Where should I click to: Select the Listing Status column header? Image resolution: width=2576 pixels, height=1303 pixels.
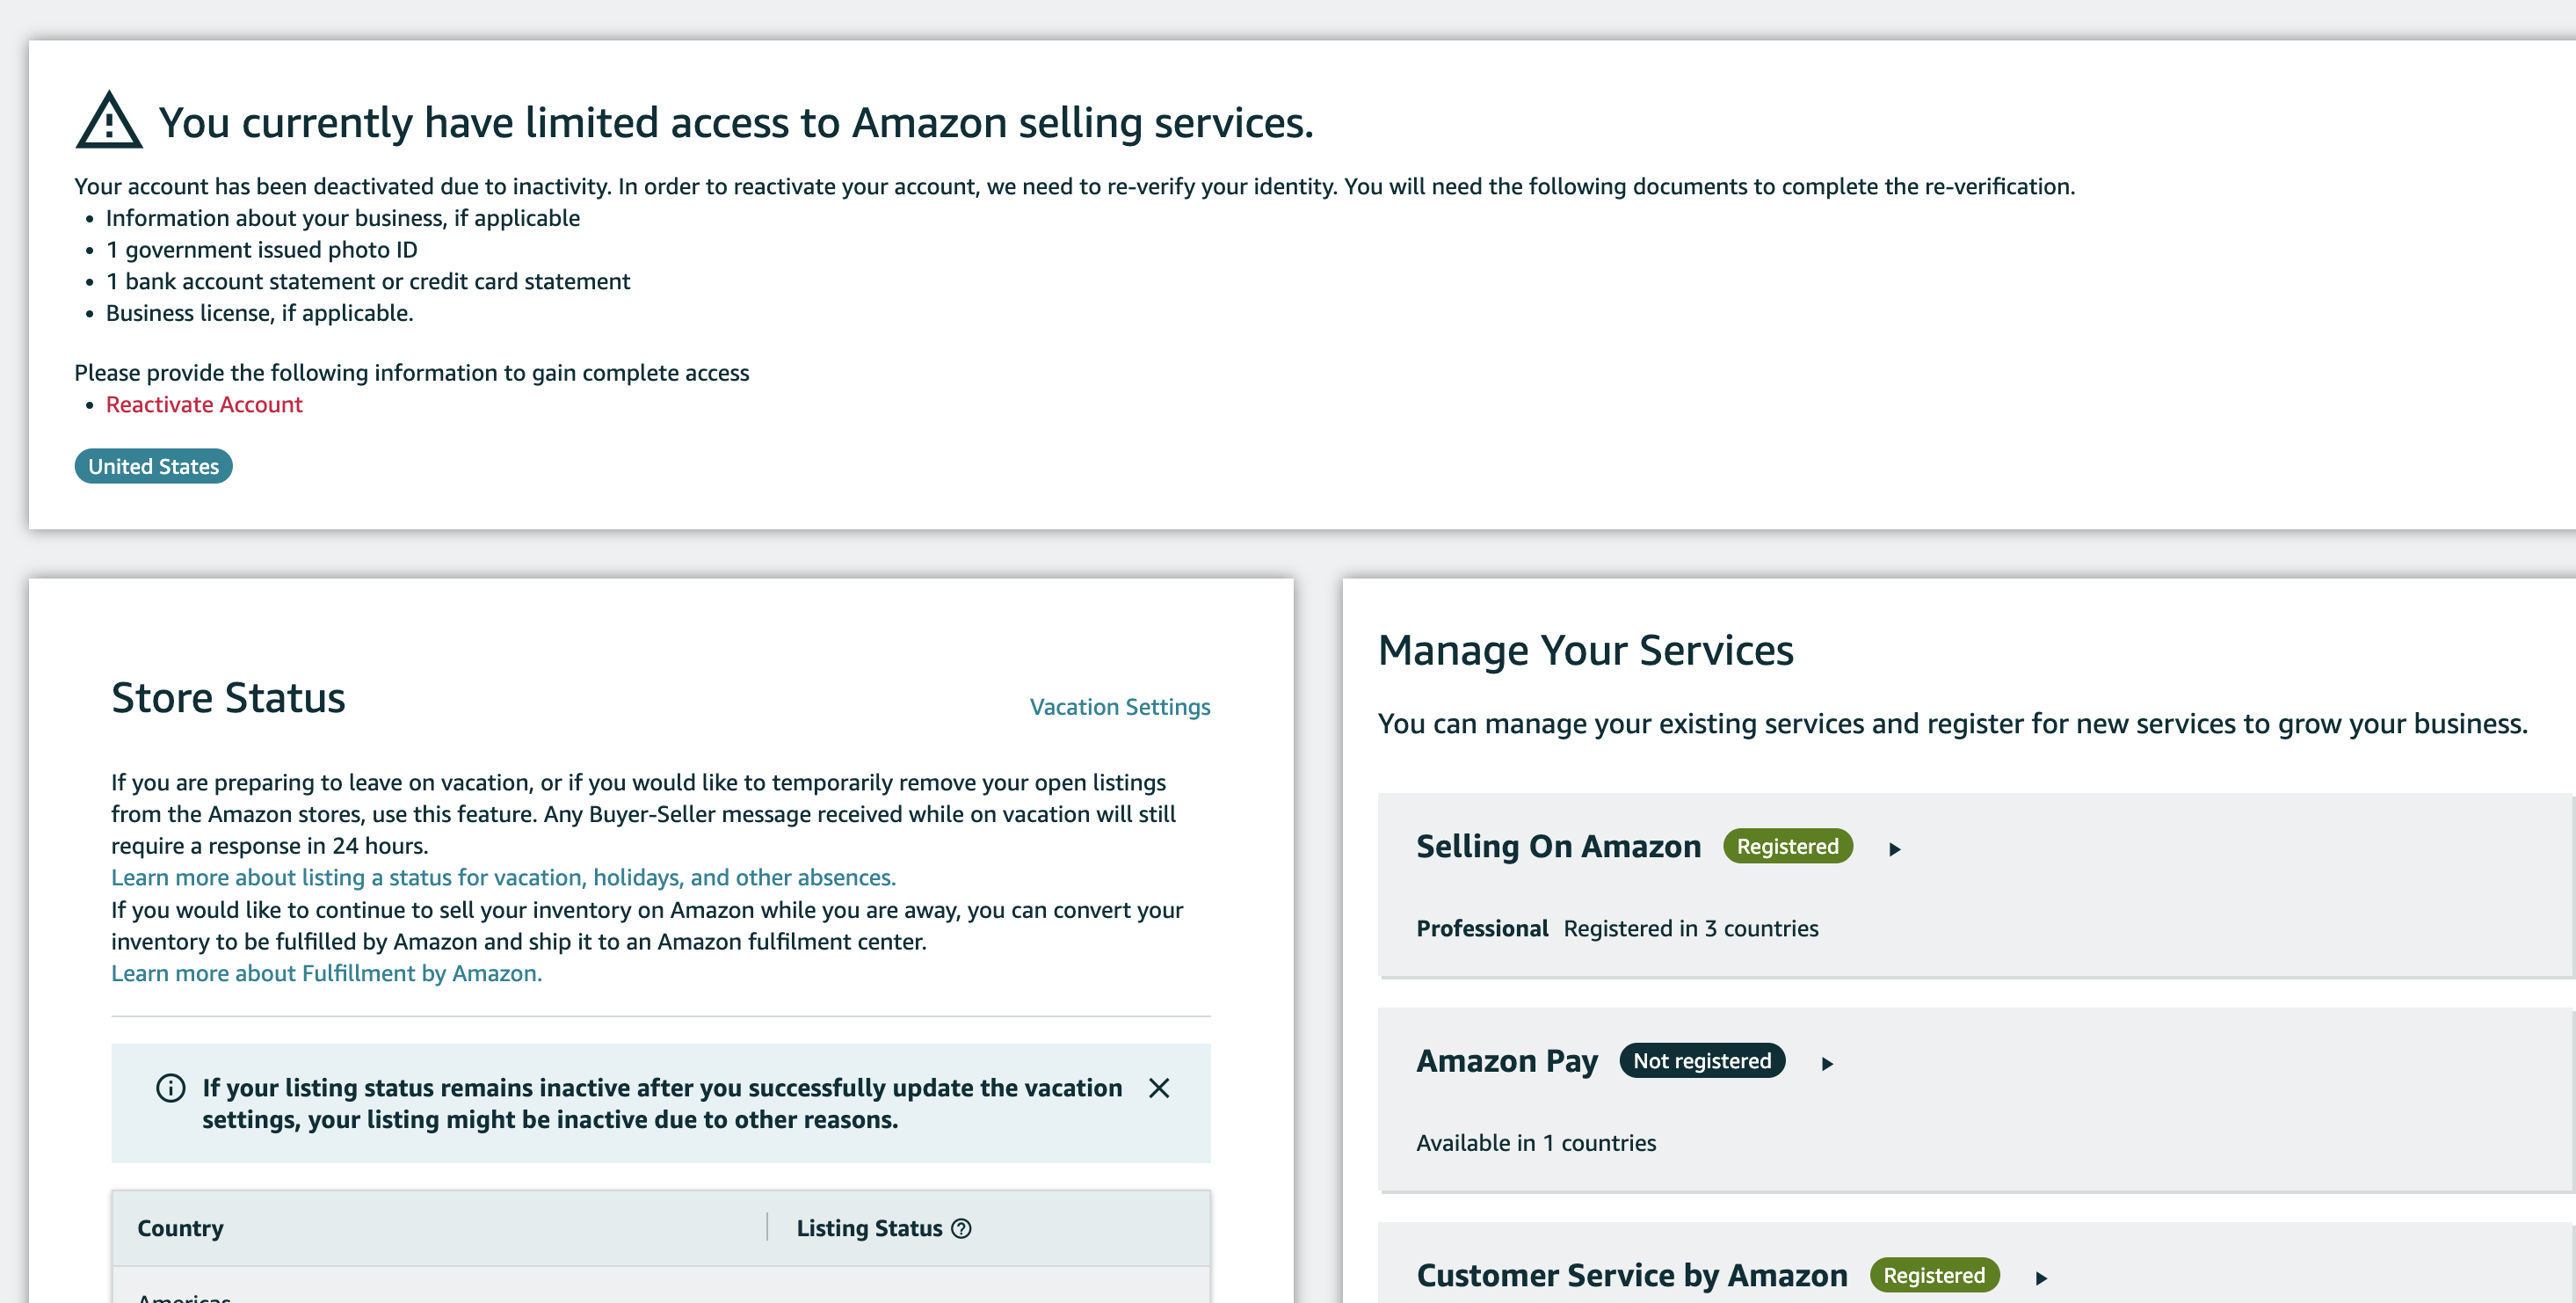(869, 1229)
